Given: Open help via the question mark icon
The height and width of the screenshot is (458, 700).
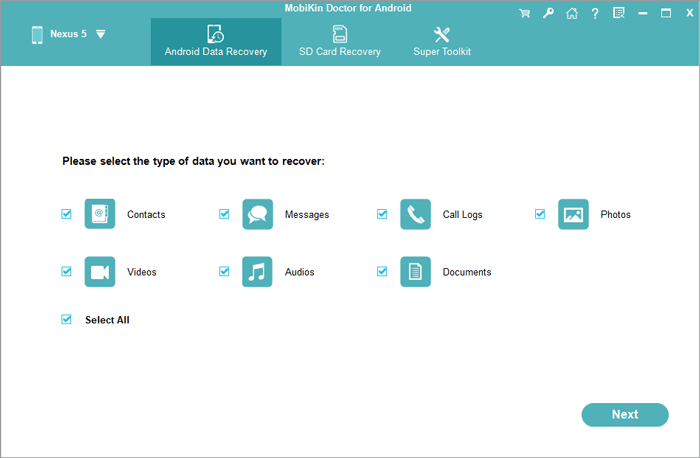Looking at the screenshot, I should coord(595,13).
